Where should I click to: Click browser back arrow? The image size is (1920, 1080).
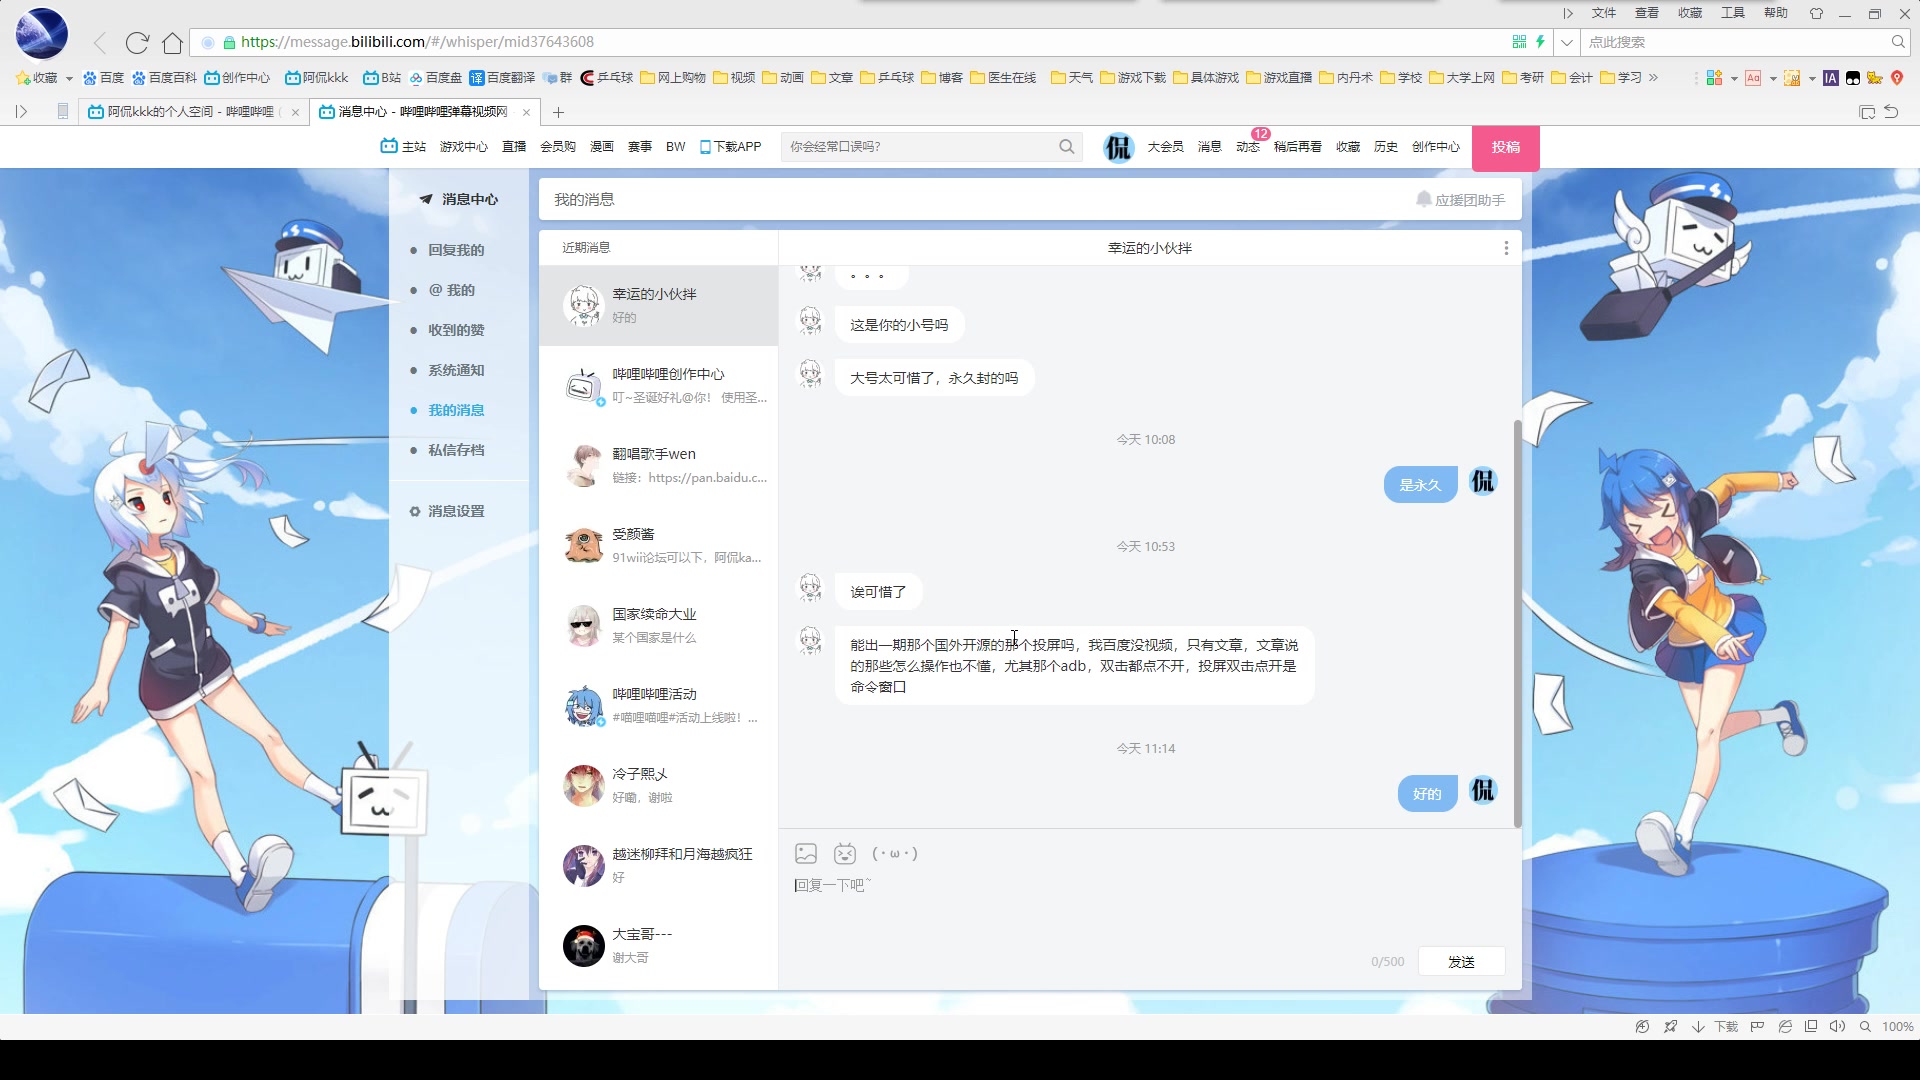[x=100, y=42]
